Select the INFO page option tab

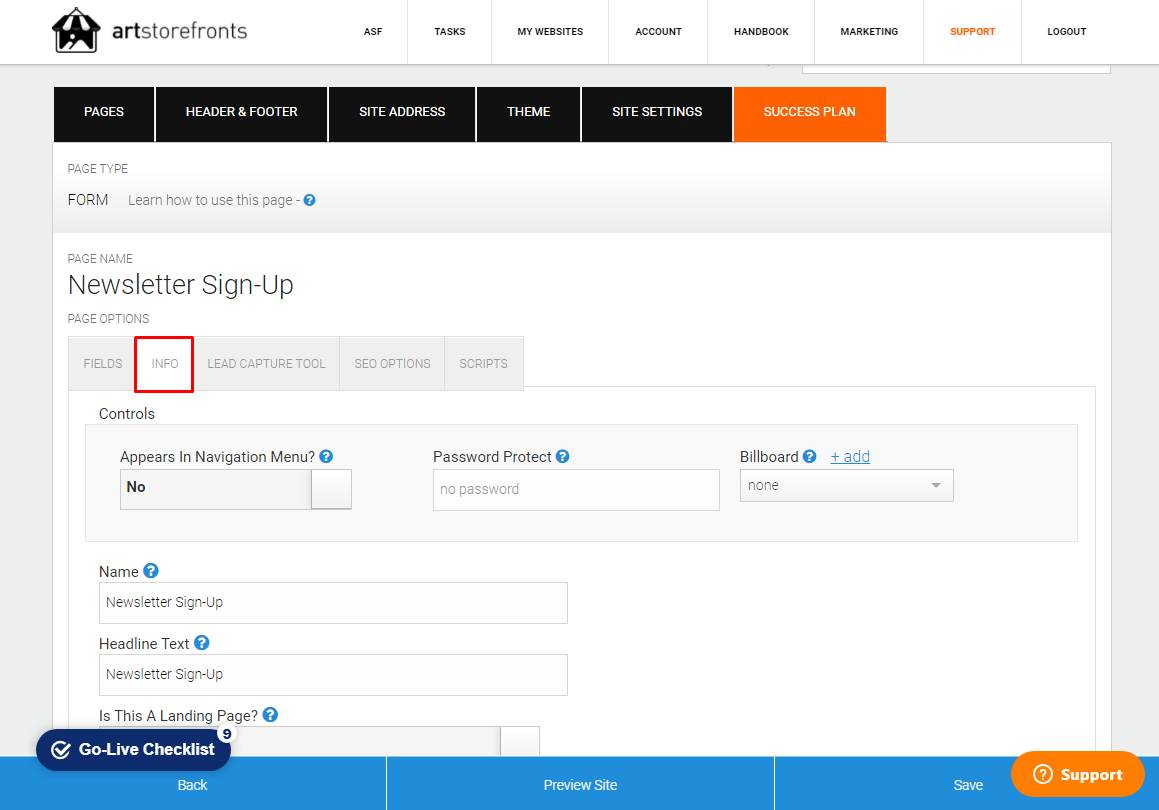(x=165, y=364)
